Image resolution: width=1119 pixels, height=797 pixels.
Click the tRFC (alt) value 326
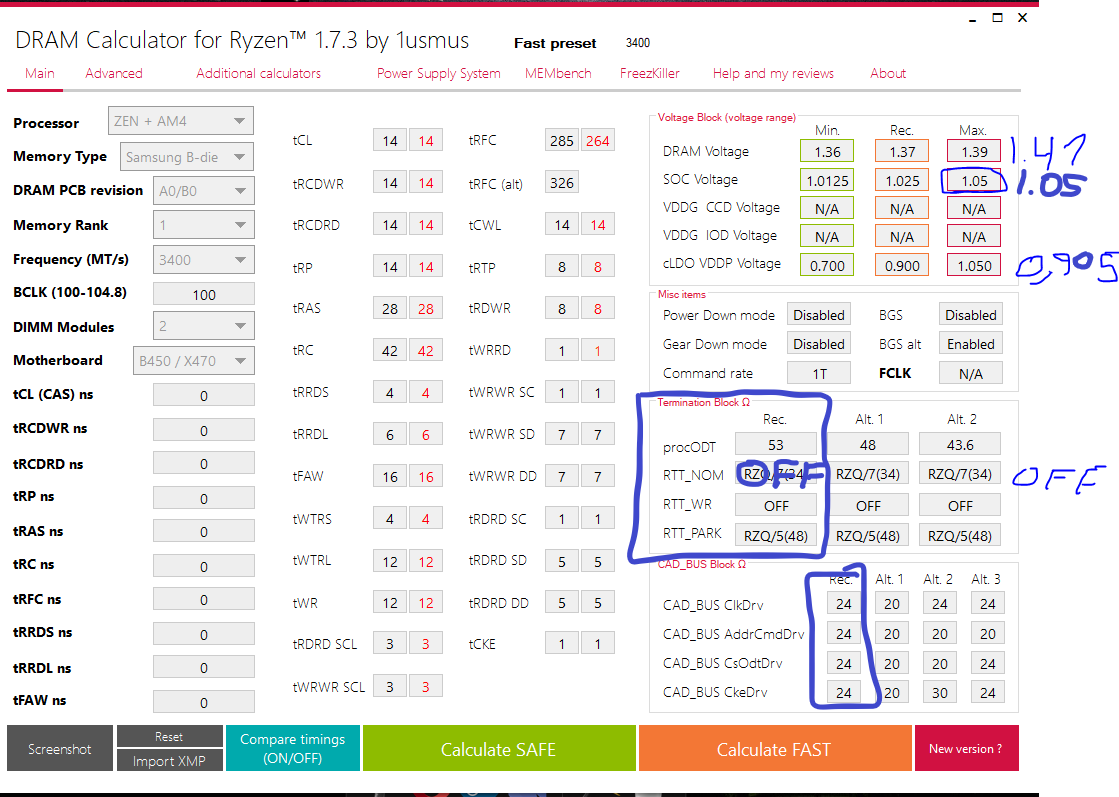[562, 183]
